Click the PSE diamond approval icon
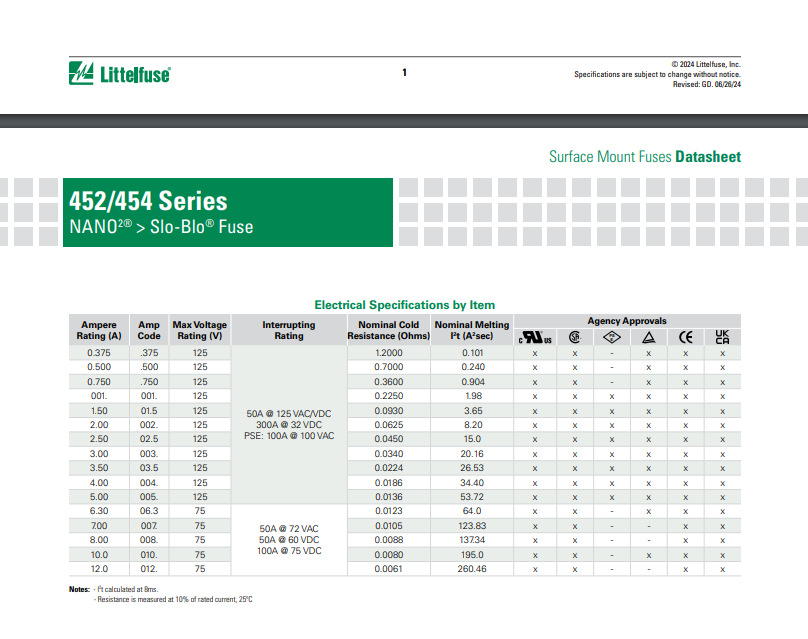The width and height of the screenshot is (808, 639). point(612,338)
